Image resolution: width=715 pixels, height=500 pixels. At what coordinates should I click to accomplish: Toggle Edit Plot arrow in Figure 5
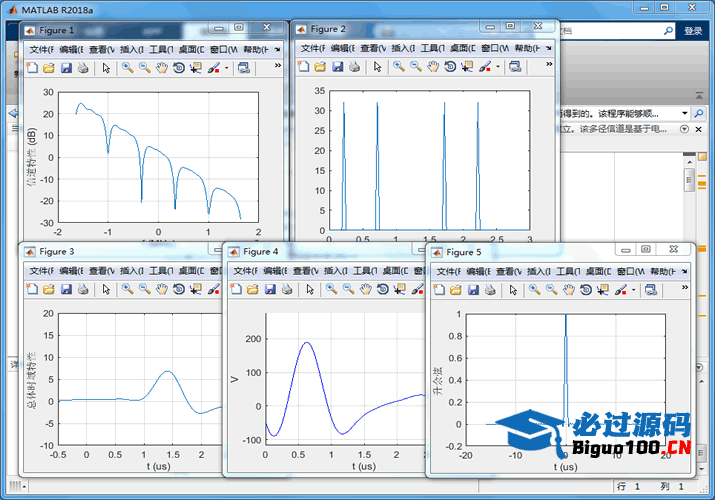click(513, 290)
